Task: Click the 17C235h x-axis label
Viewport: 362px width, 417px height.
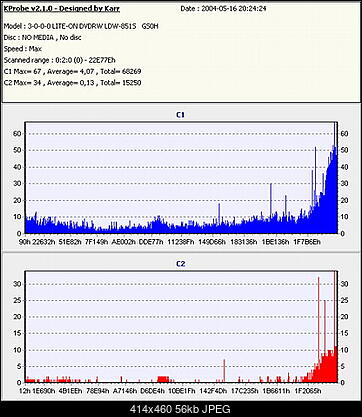Action: coord(245,391)
